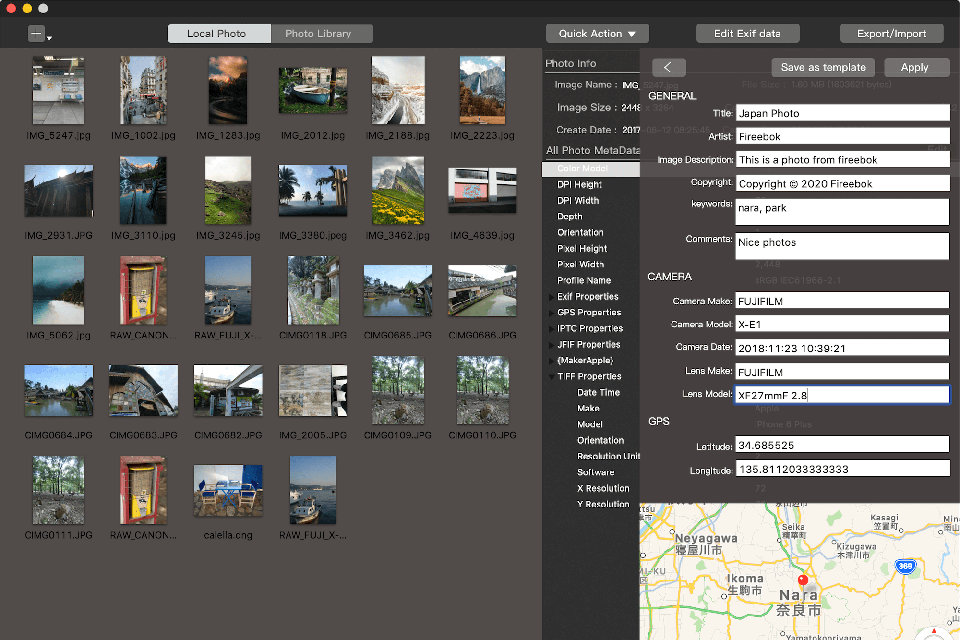The height and width of the screenshot is (640, 960).
Task: Expand the GPS Properties tree item
Action: click(552, 312)
